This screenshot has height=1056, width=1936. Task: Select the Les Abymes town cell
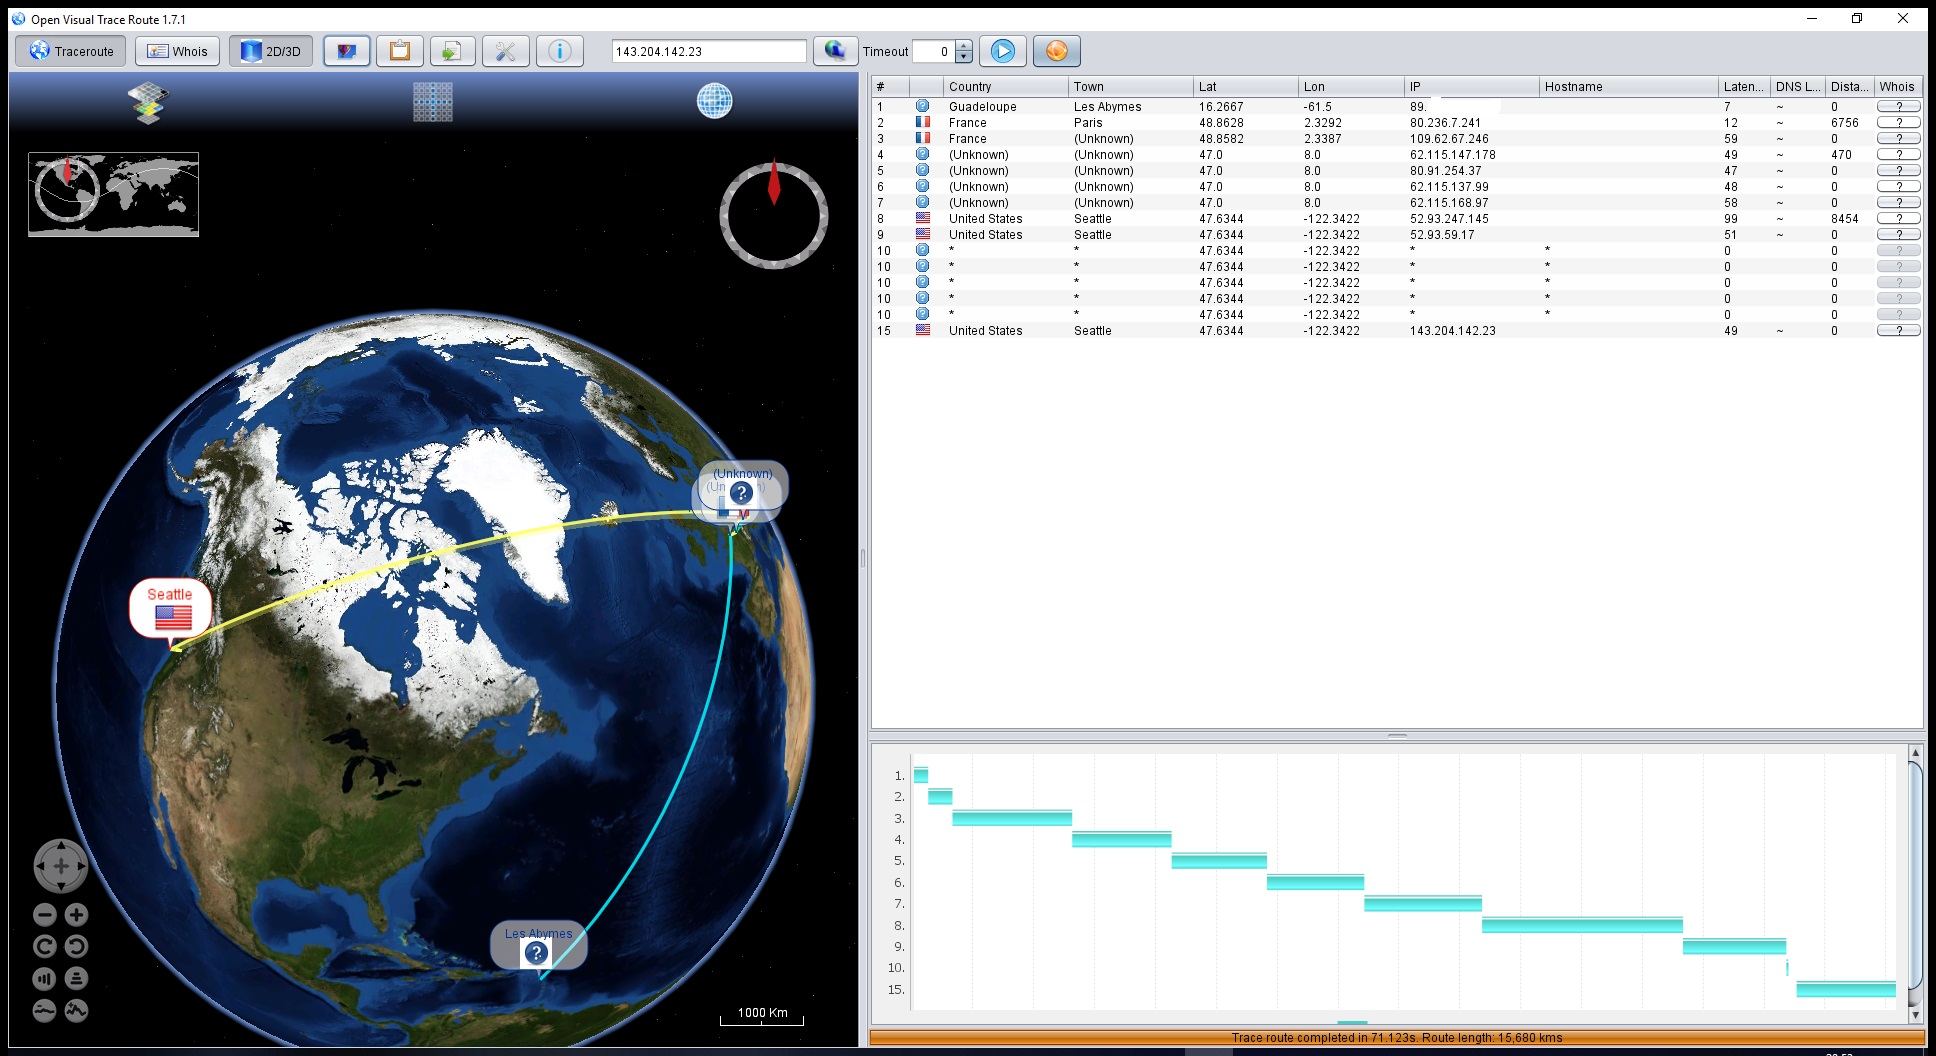click(x=1130, y=107)
